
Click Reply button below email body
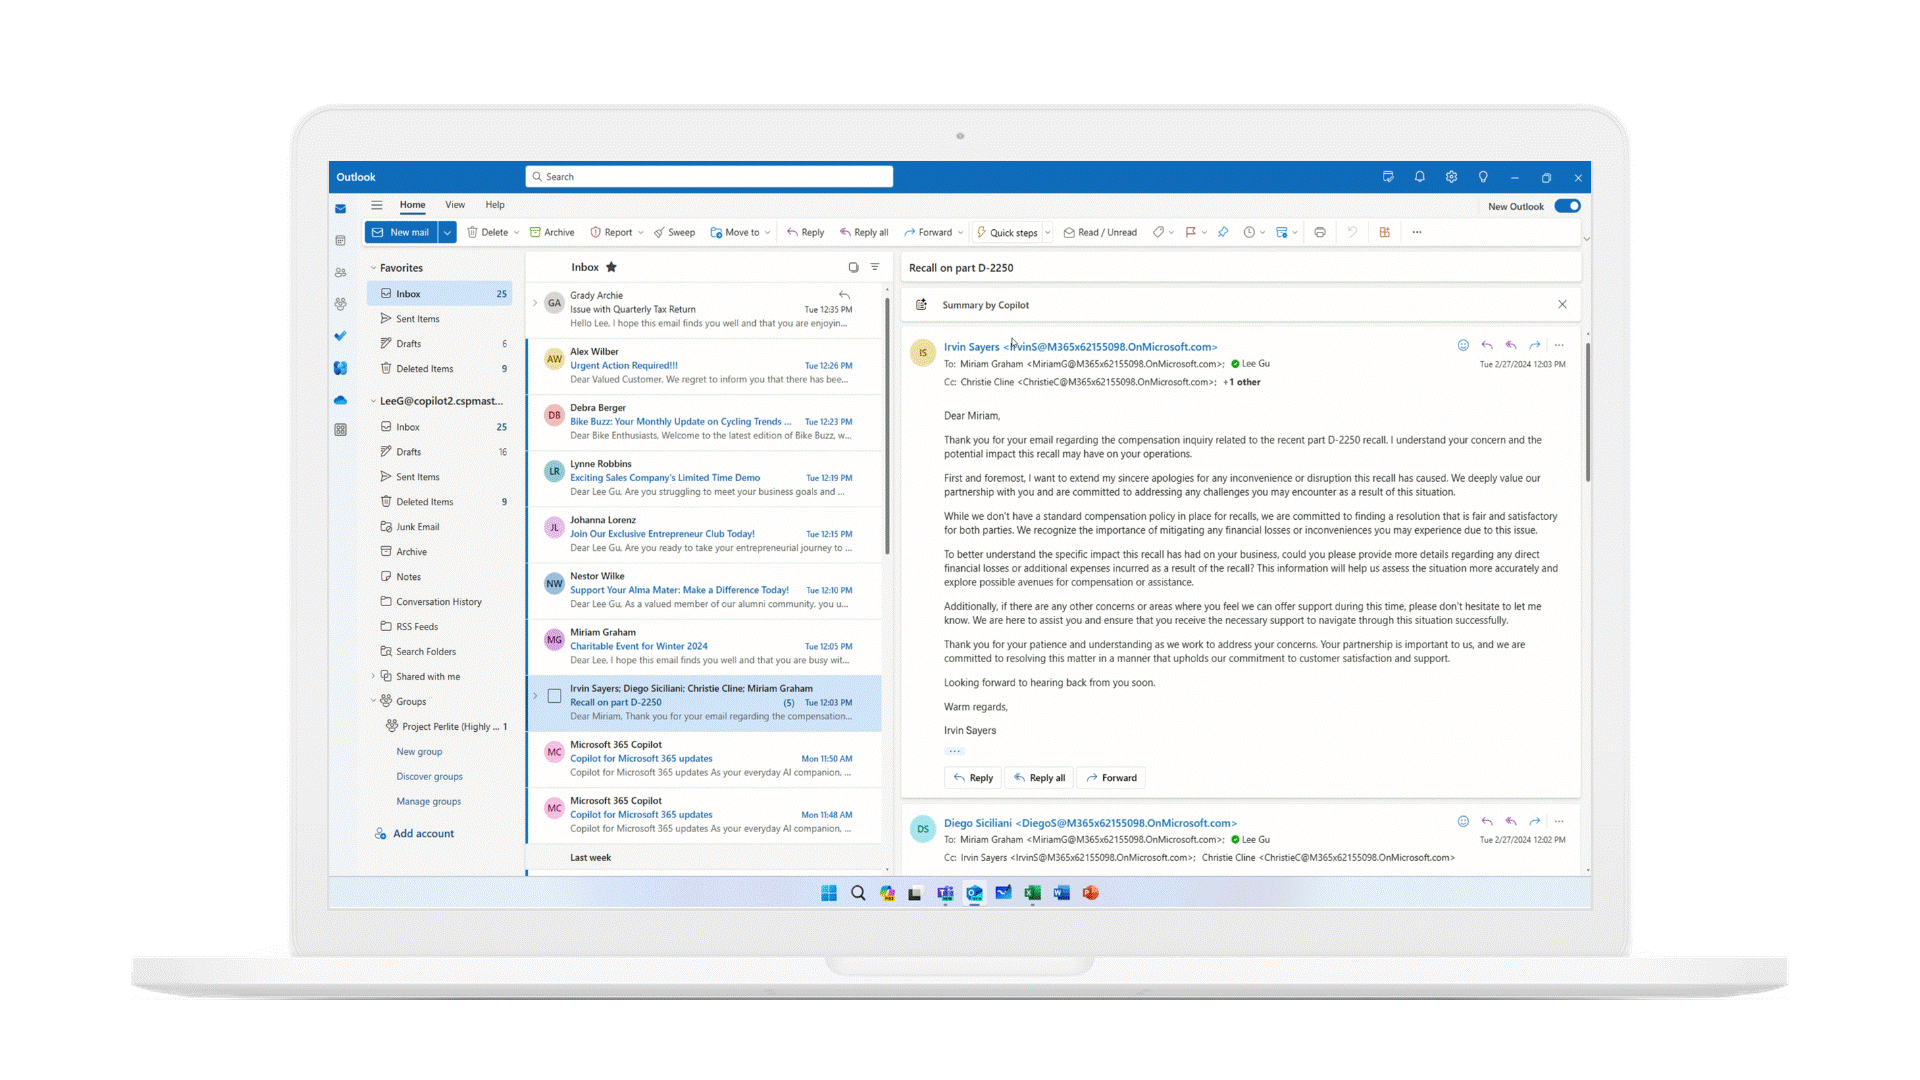pos(972,777)
